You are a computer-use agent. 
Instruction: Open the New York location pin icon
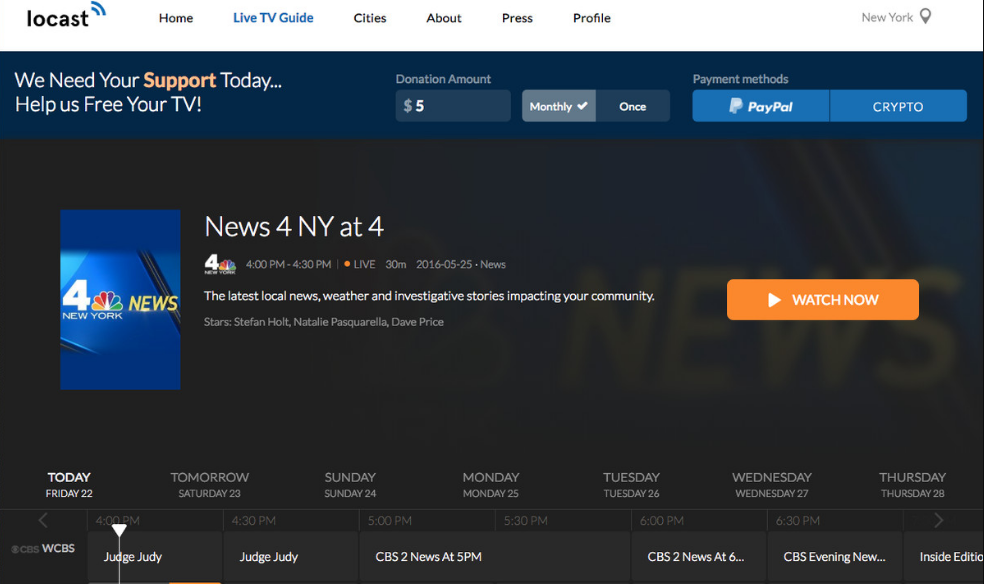[925, 16]
